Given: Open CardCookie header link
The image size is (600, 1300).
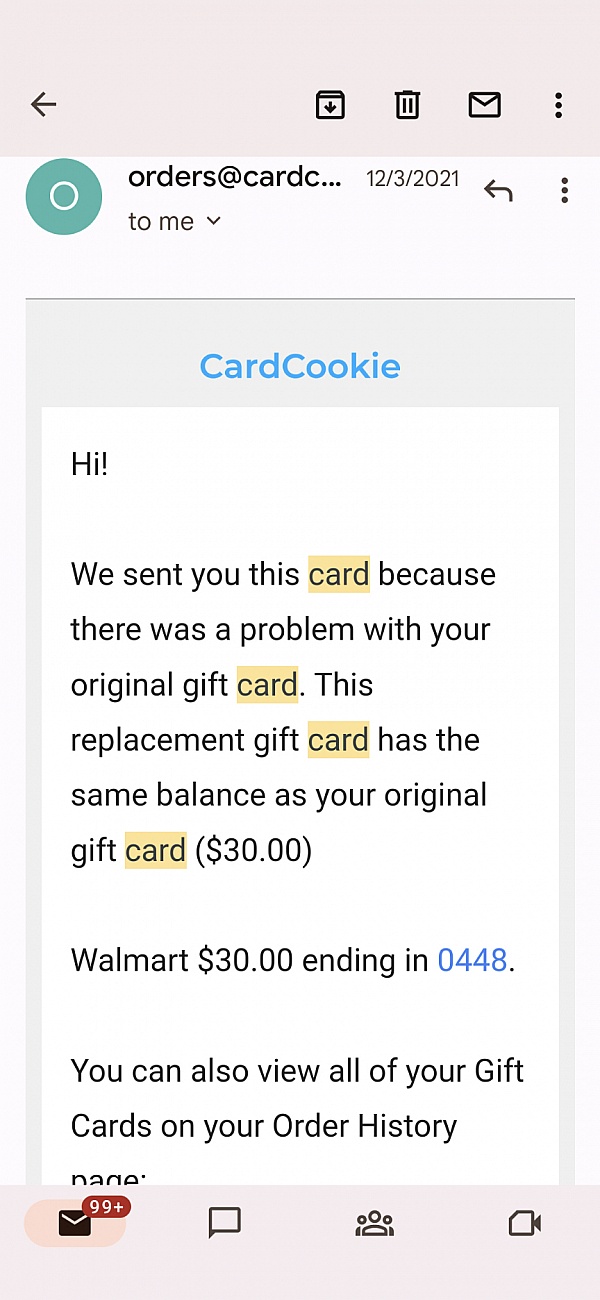Looking at the screenshot, I should [300, 366].
